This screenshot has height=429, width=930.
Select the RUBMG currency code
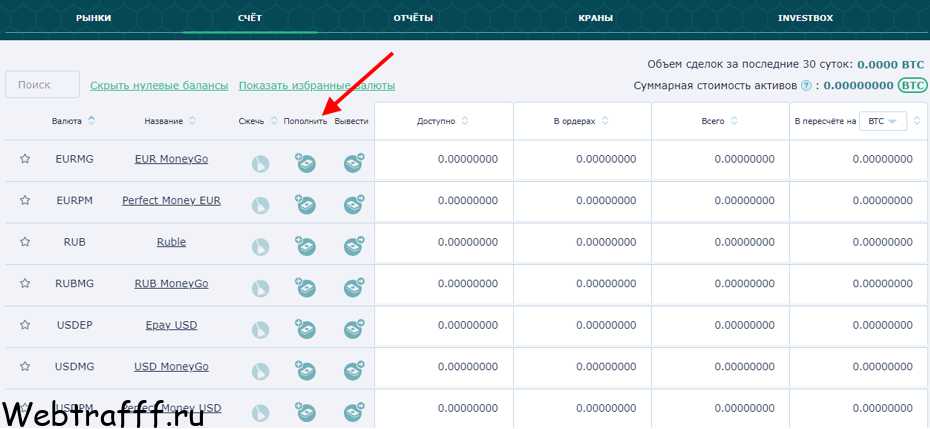(75, 284)
